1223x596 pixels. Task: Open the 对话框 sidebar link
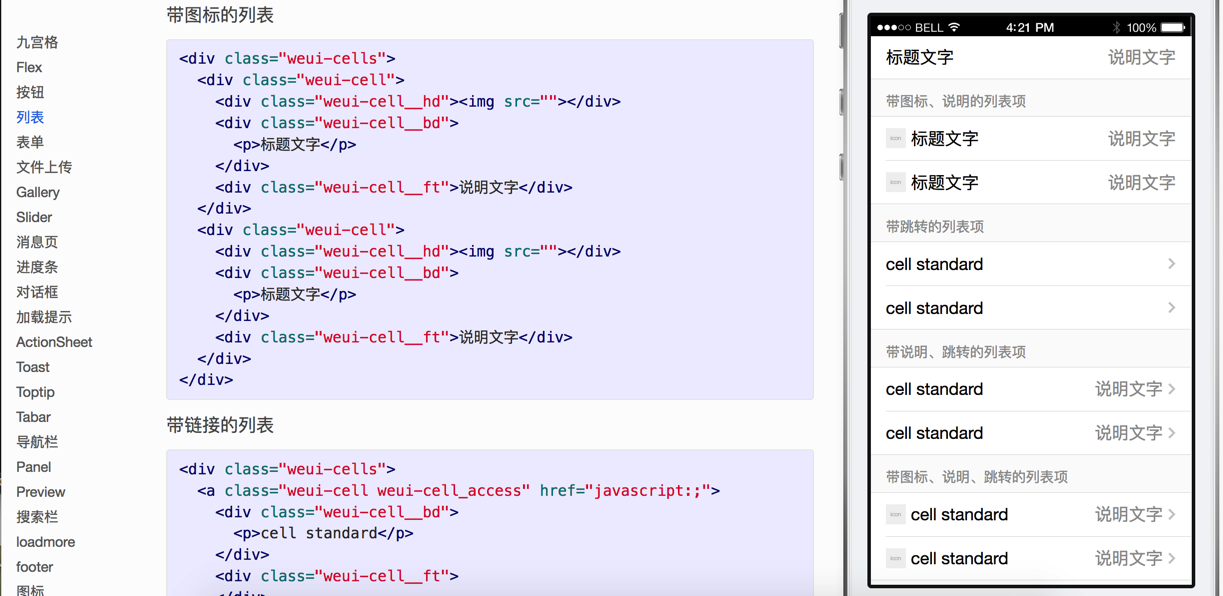37,292
